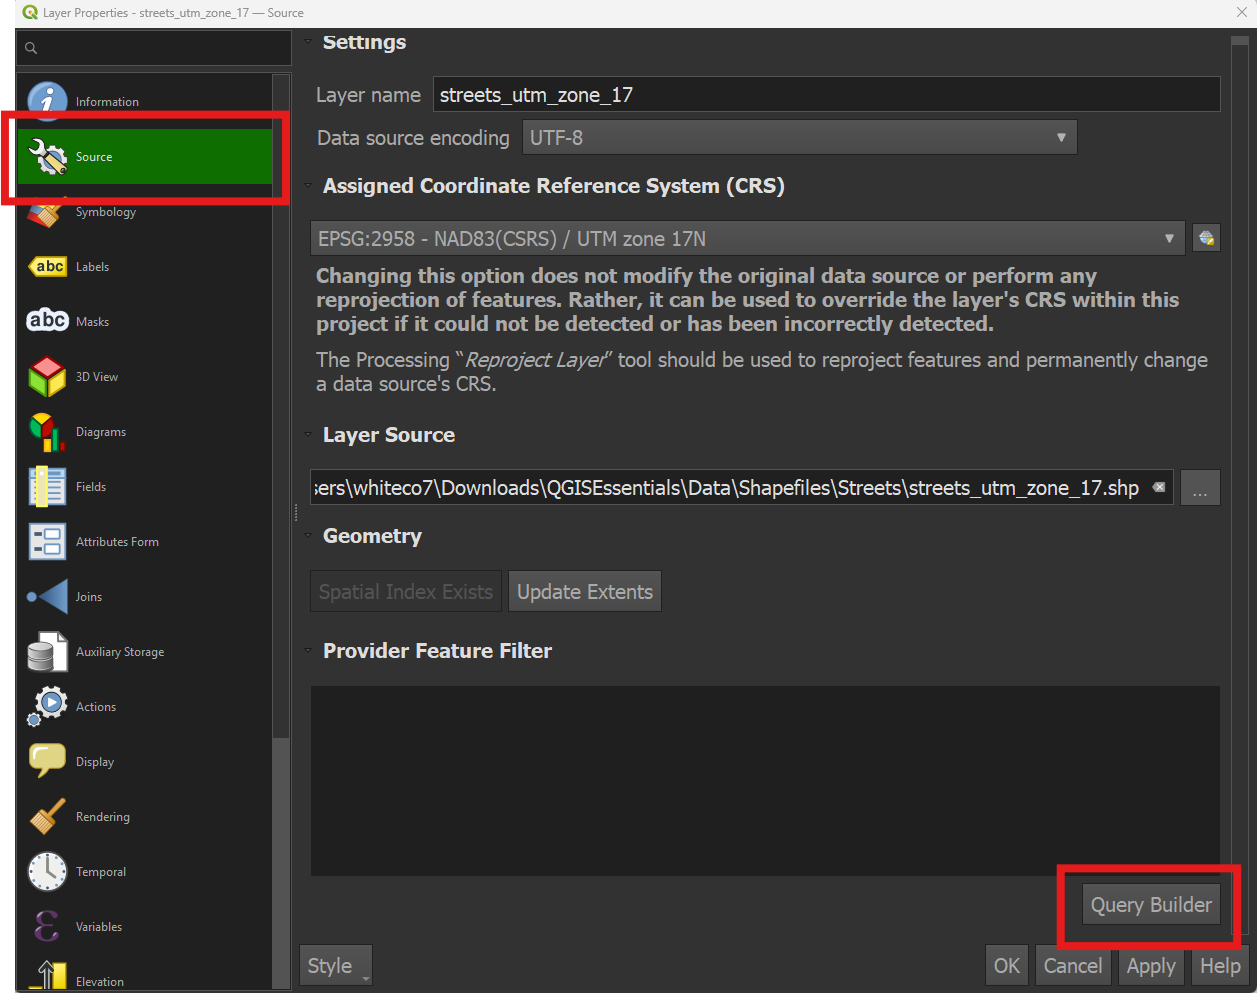
Task: Collapse the Layer Source section
Action: tap(308, 435)
